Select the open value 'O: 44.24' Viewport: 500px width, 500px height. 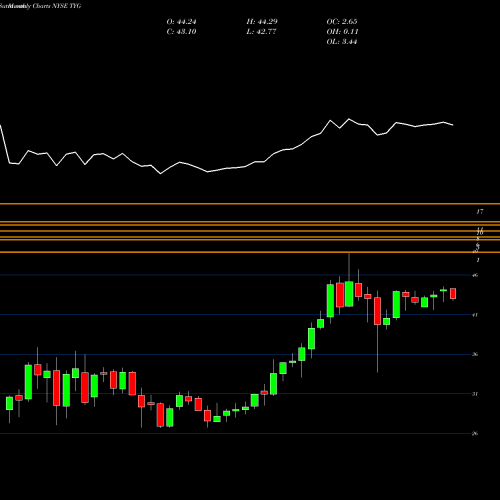(181, 22)
